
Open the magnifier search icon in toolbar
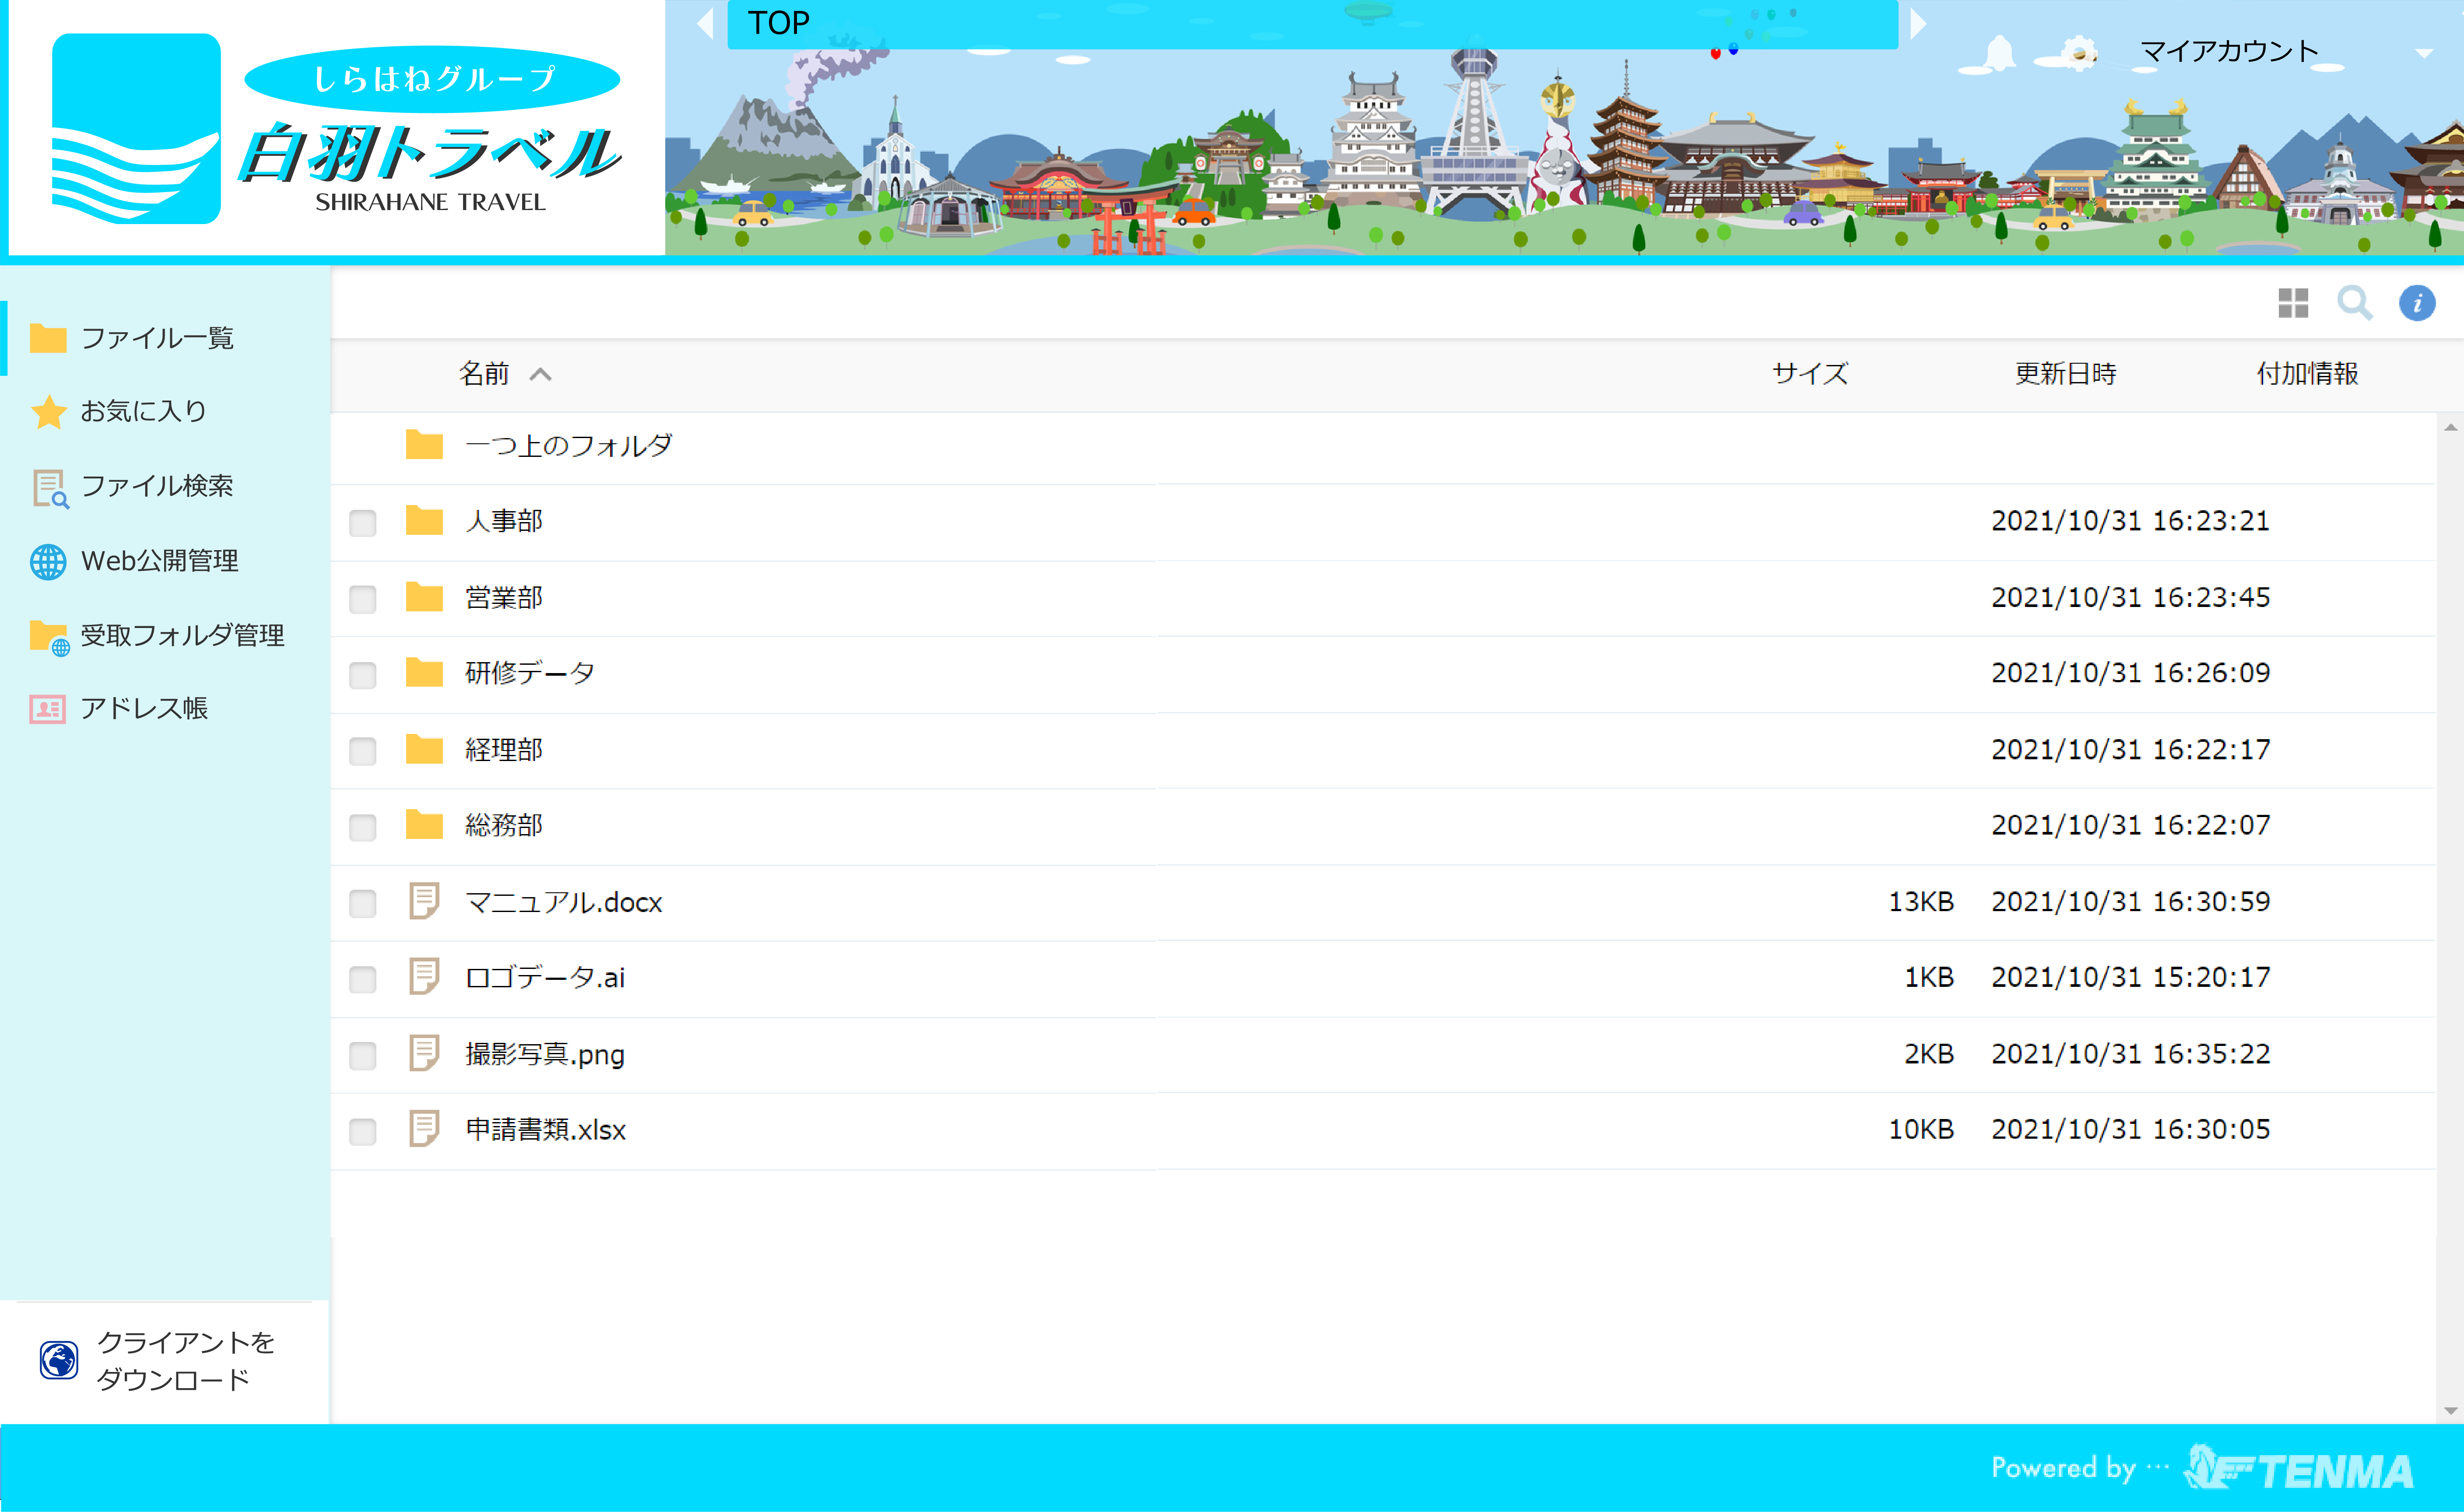[2354, 303]
